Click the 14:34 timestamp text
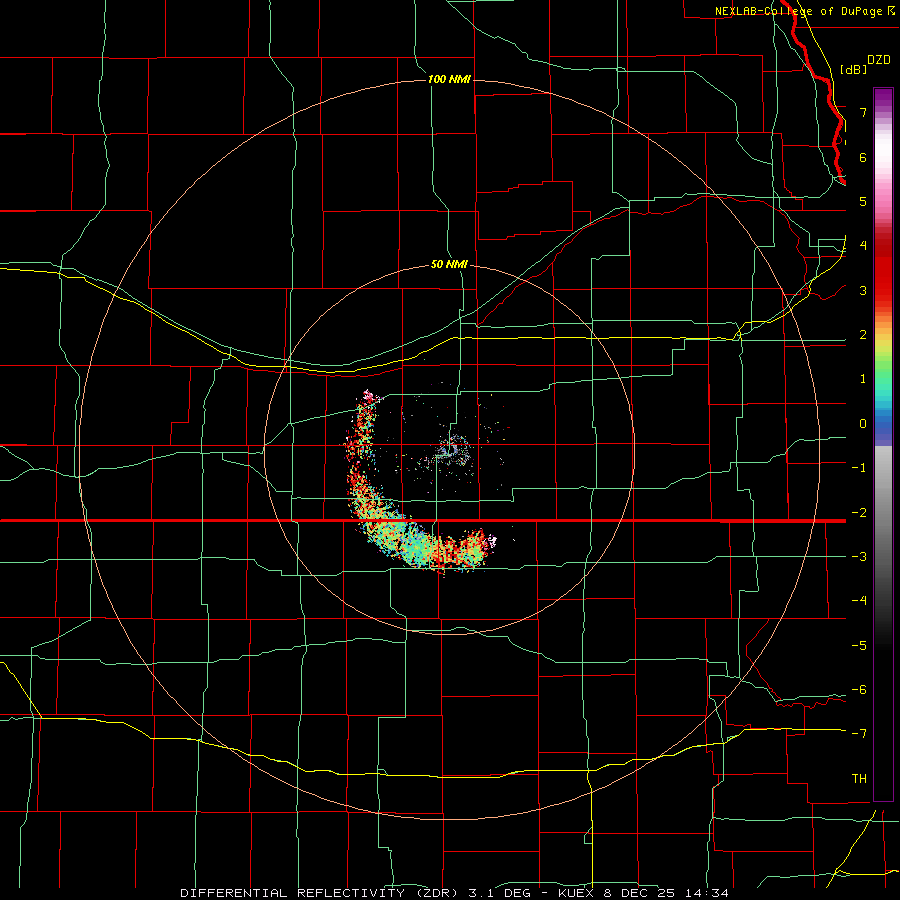Viewport: 900px width, 900px height. 709,893
